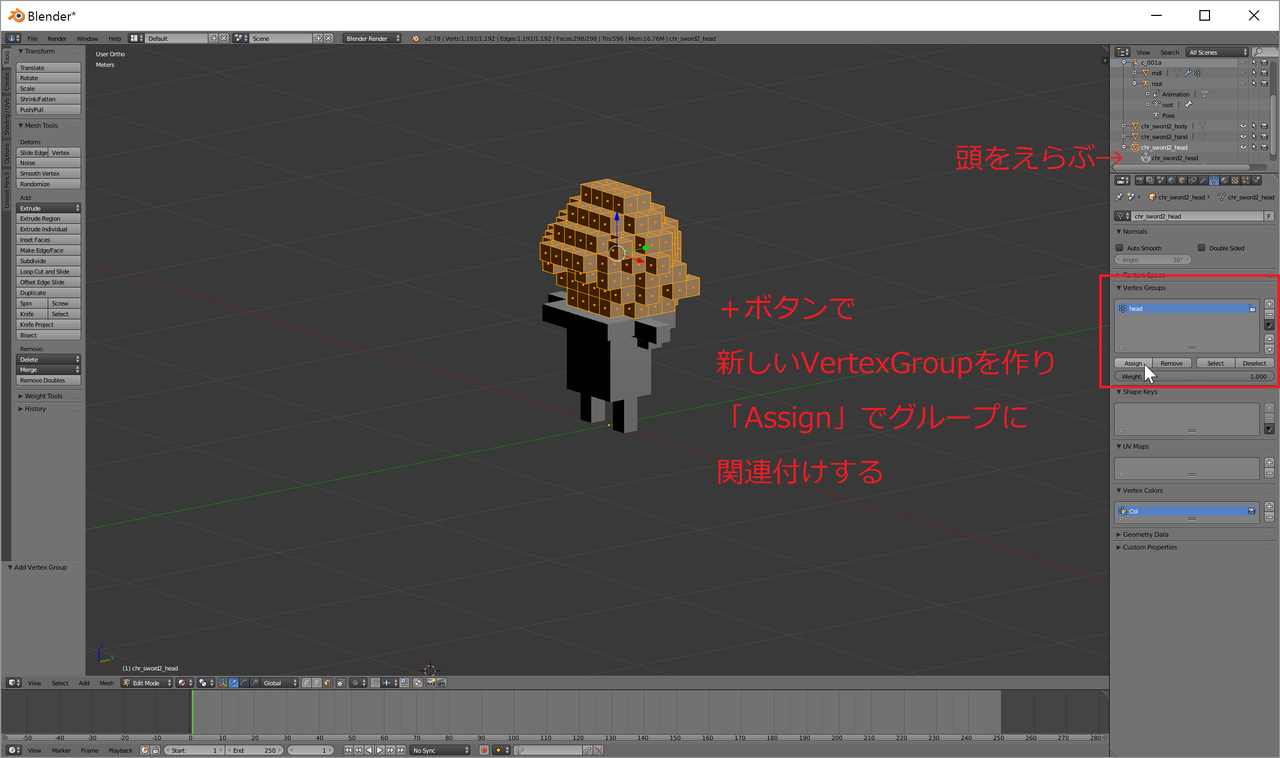Viewport: 1280px width, 758px height.
Task: Click the Translate button
Action: [x=49, y=68]
